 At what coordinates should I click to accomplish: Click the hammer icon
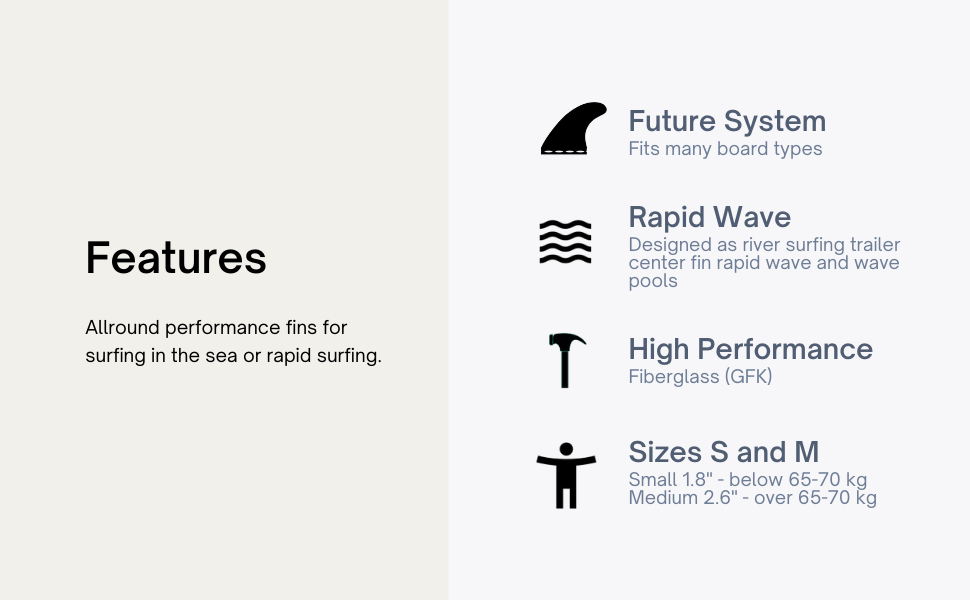tap(567, 361)
